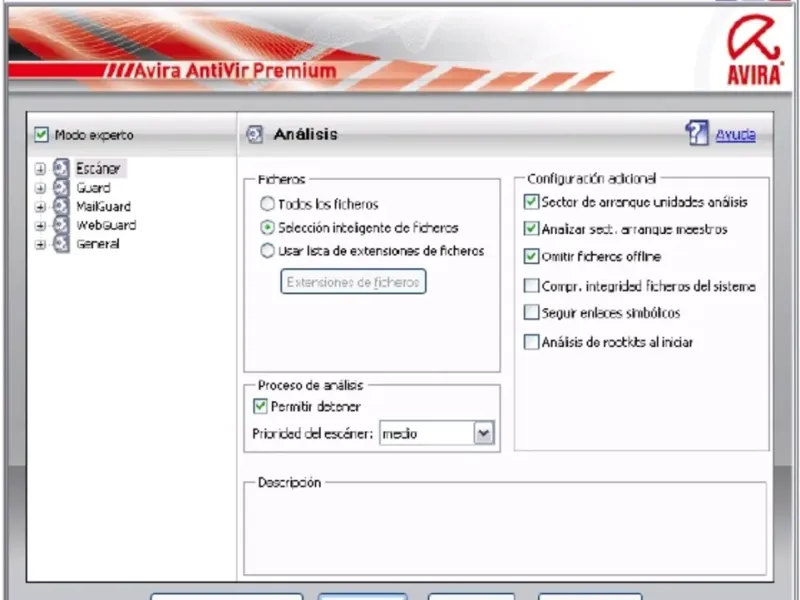Click the Extensiones de ficheros button
Image resolution: width=800 pixels, height=600 pixels.
click(353, 282)
